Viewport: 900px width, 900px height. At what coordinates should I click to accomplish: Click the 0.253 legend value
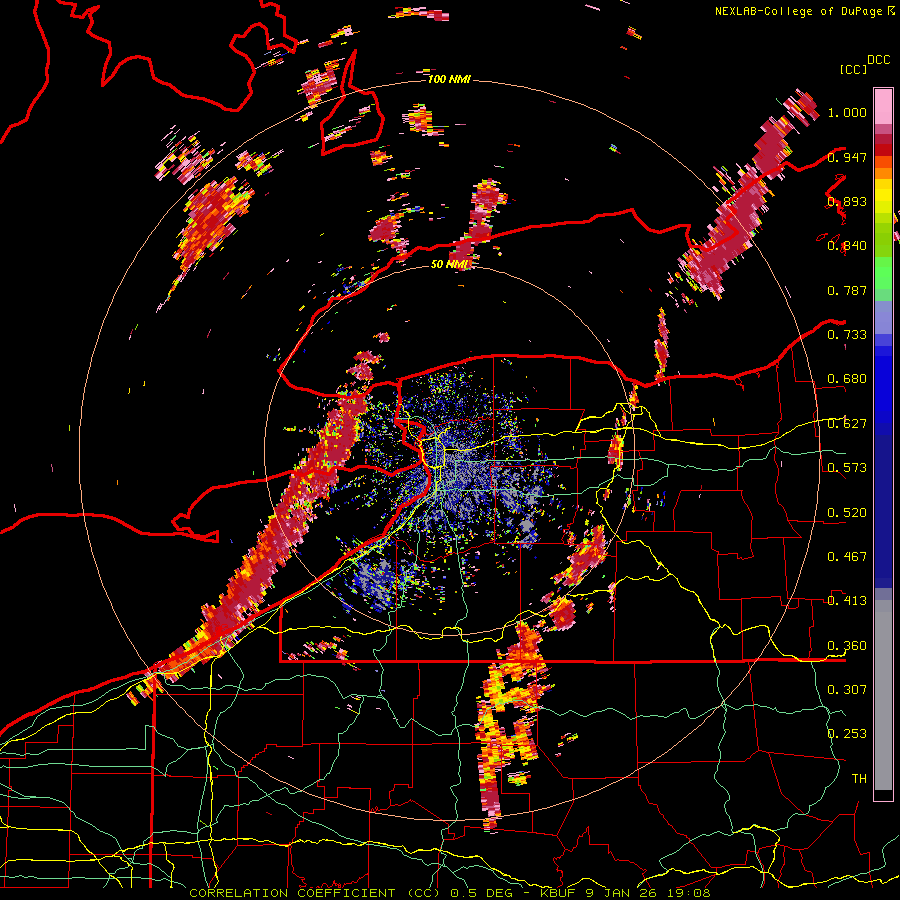click(847, 734)
